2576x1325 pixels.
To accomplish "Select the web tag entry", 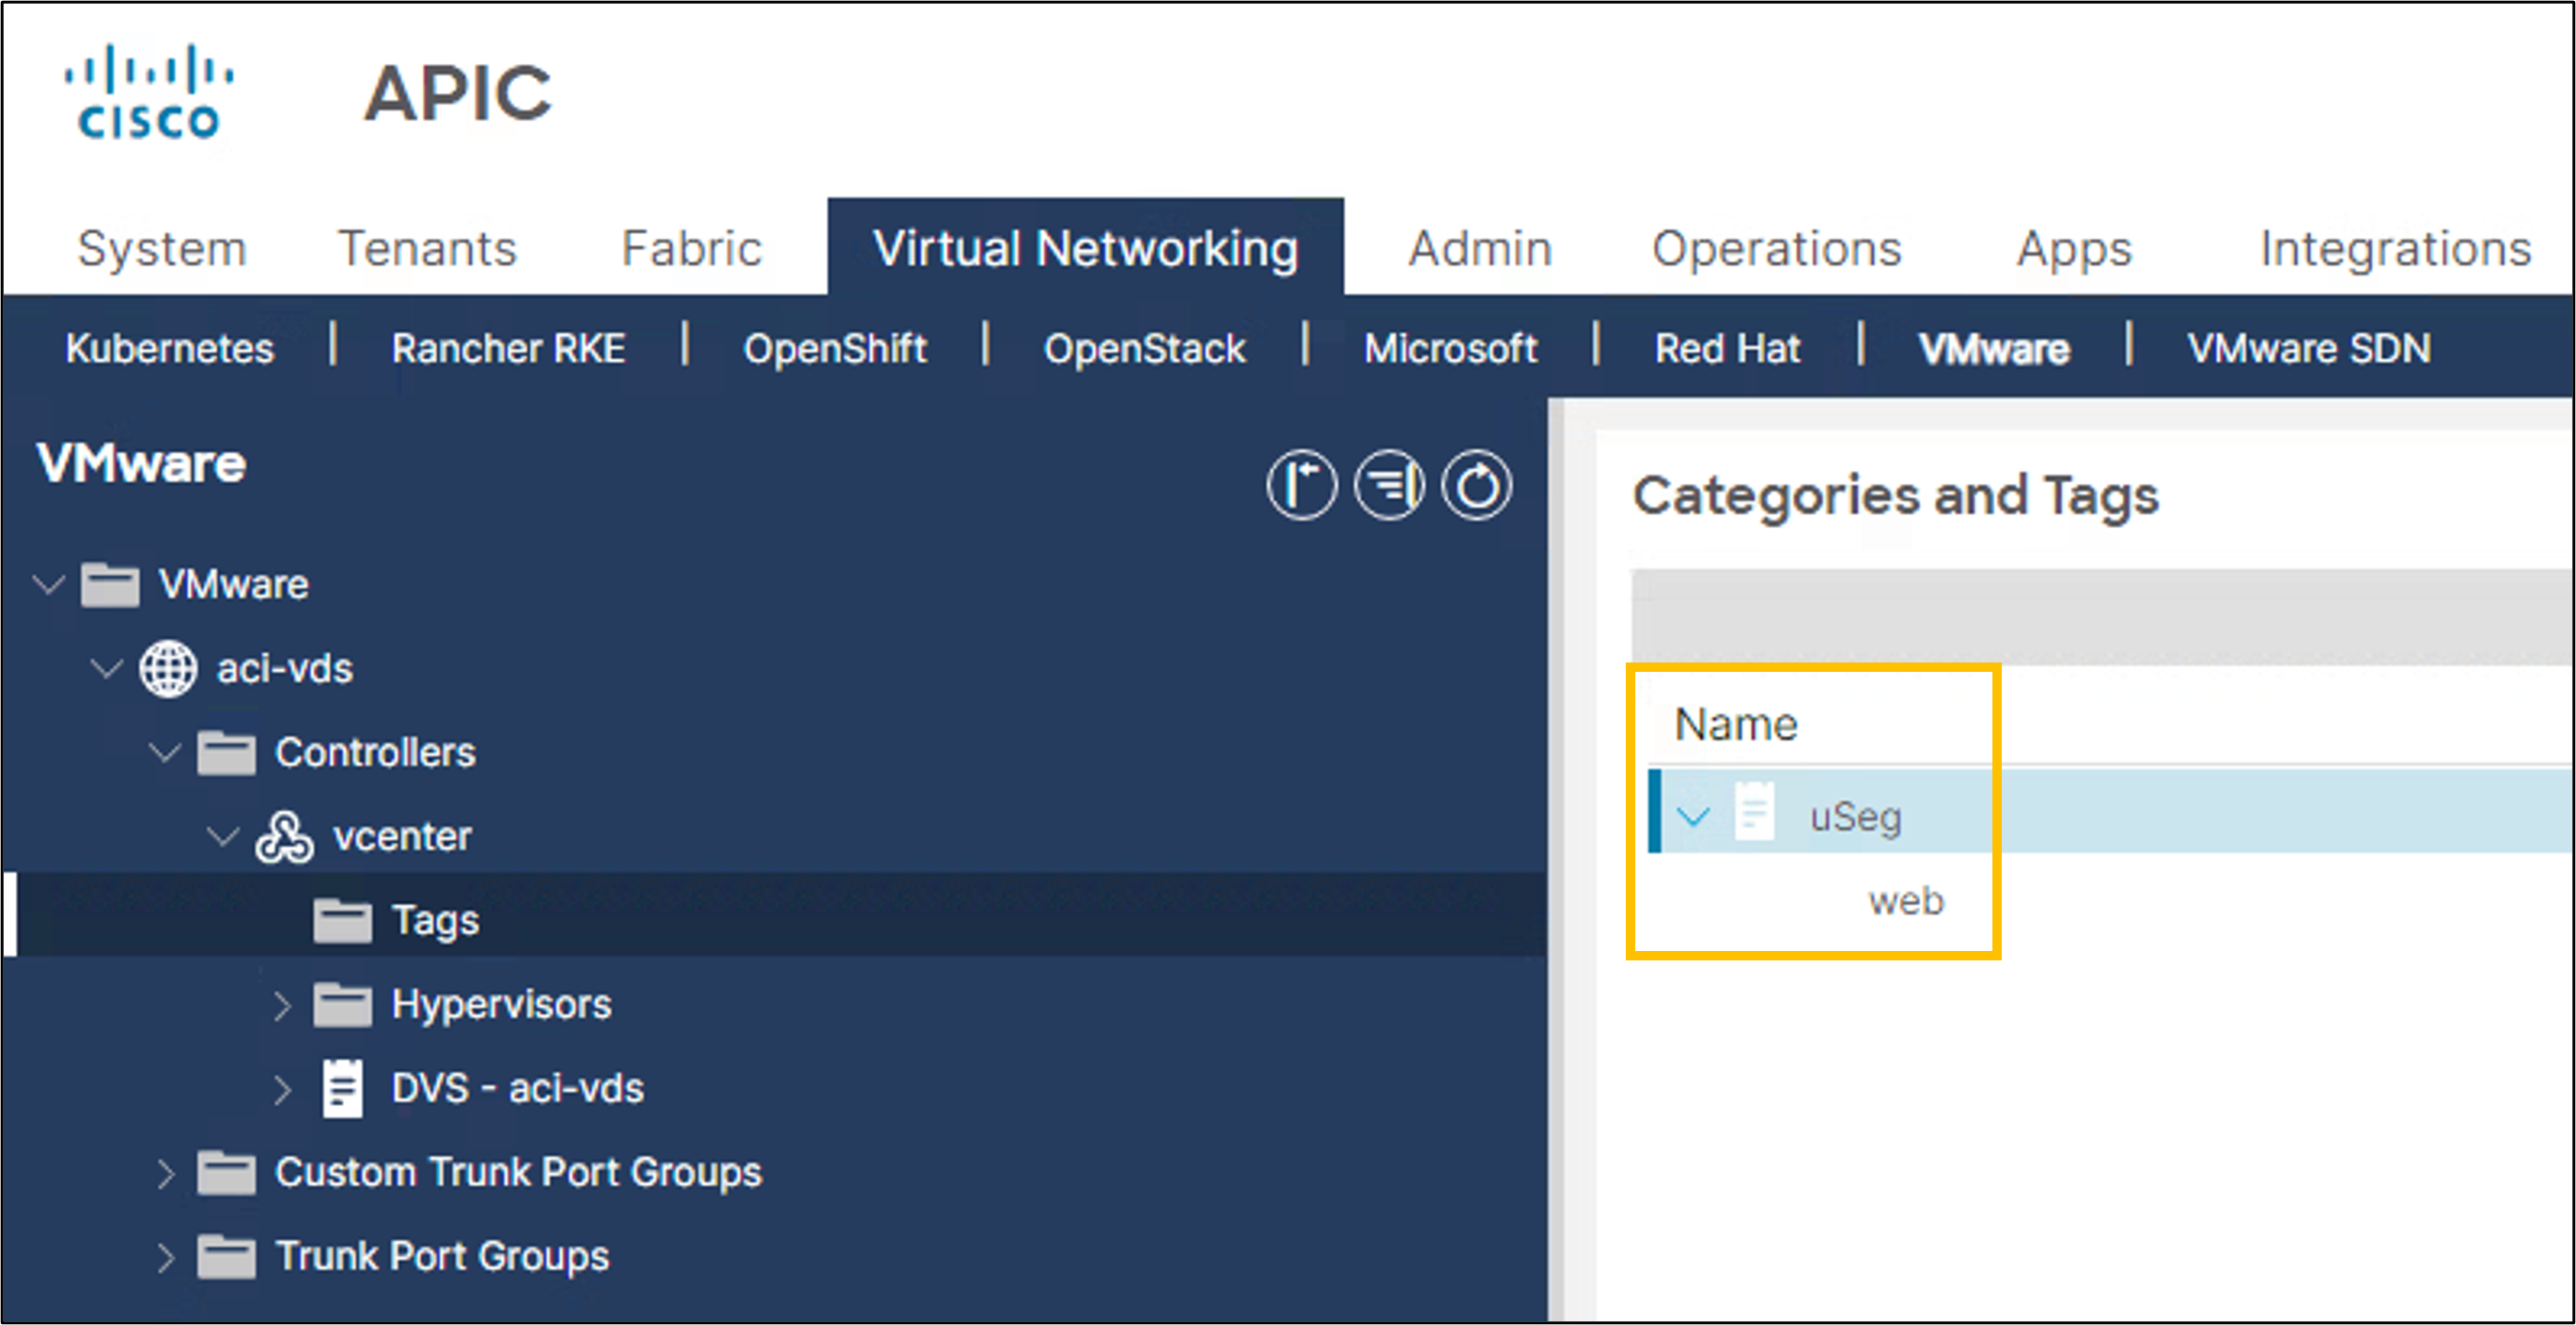I will pos(1906,901).
